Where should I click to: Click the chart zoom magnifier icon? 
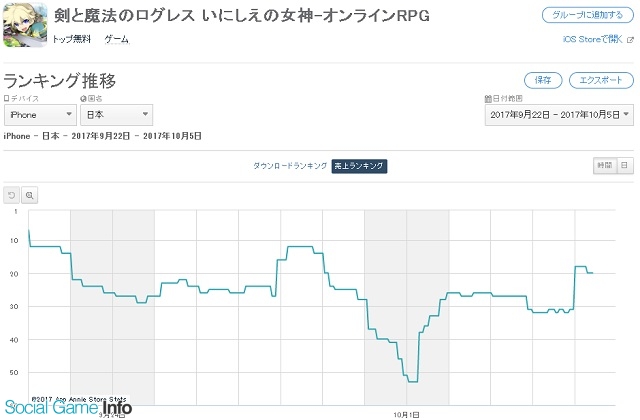29,195
